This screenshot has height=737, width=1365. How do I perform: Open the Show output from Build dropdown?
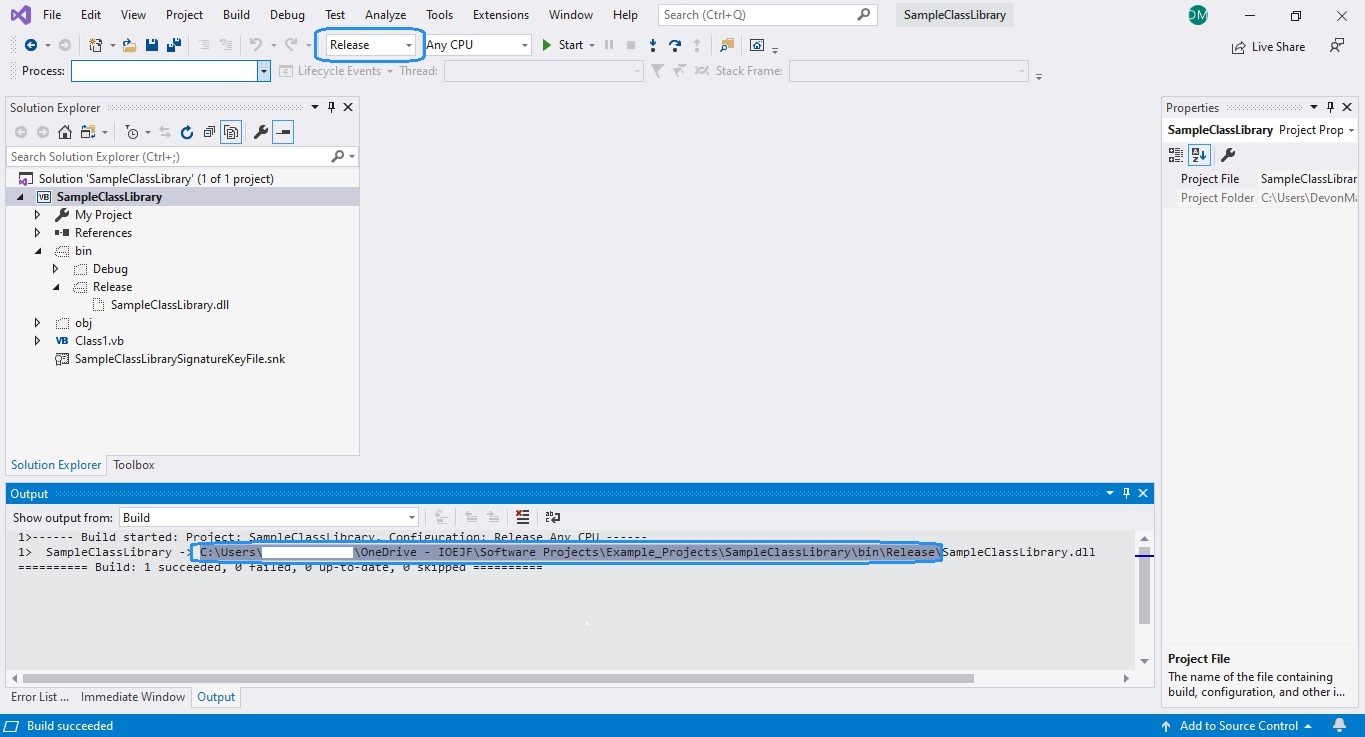pyautogui.click(x=411, y=517)
